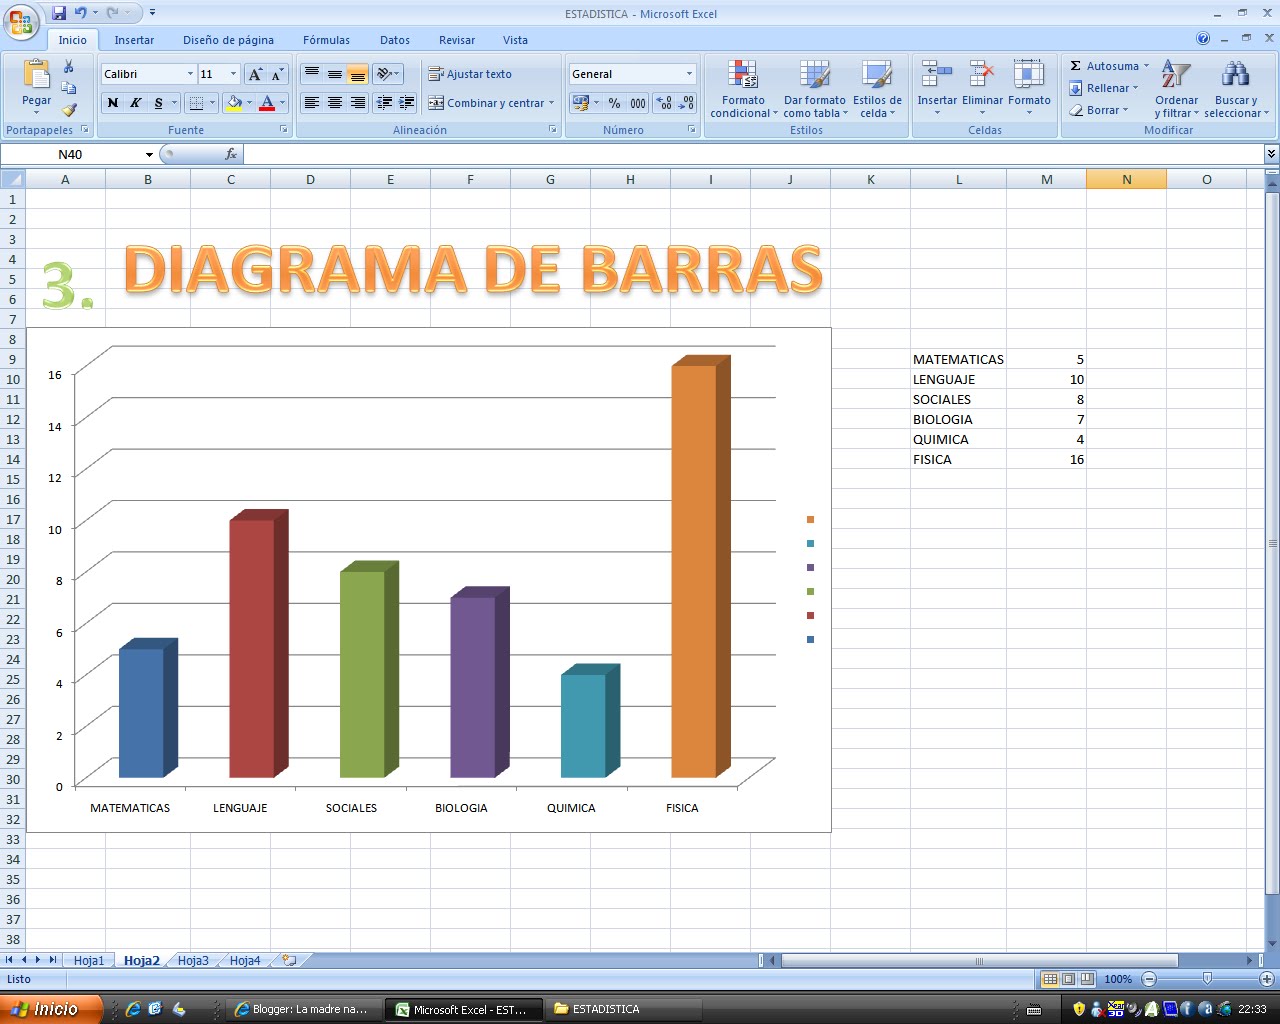Image resolution: width=1280 pixels, height=1024 pixels.
Task: Toggle center horizontal alignment
Action: tap(335, 103)
